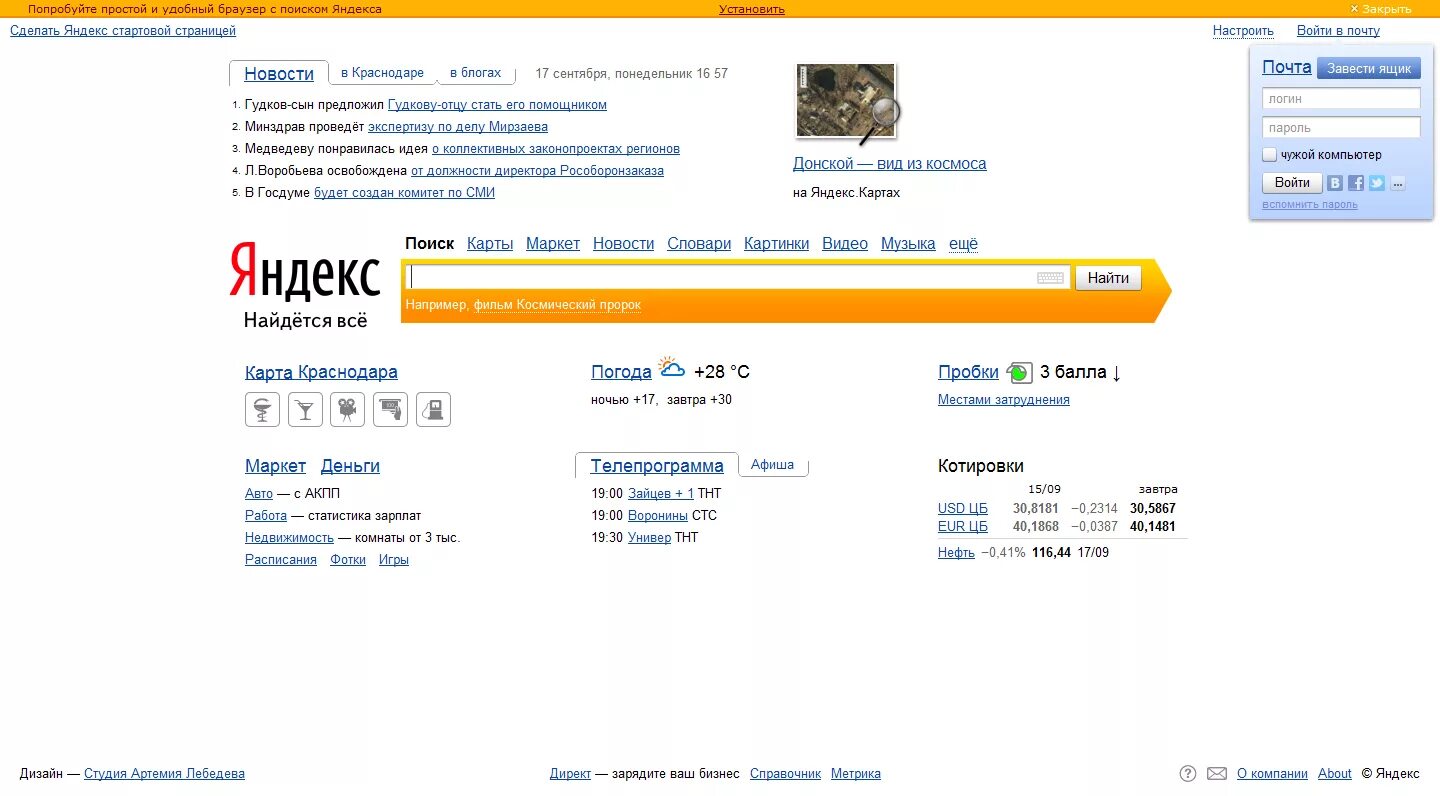This screenshot has width=1440, height=796.
Task: Click the green traffic light icon
Action: click(x=1019, y=373)
